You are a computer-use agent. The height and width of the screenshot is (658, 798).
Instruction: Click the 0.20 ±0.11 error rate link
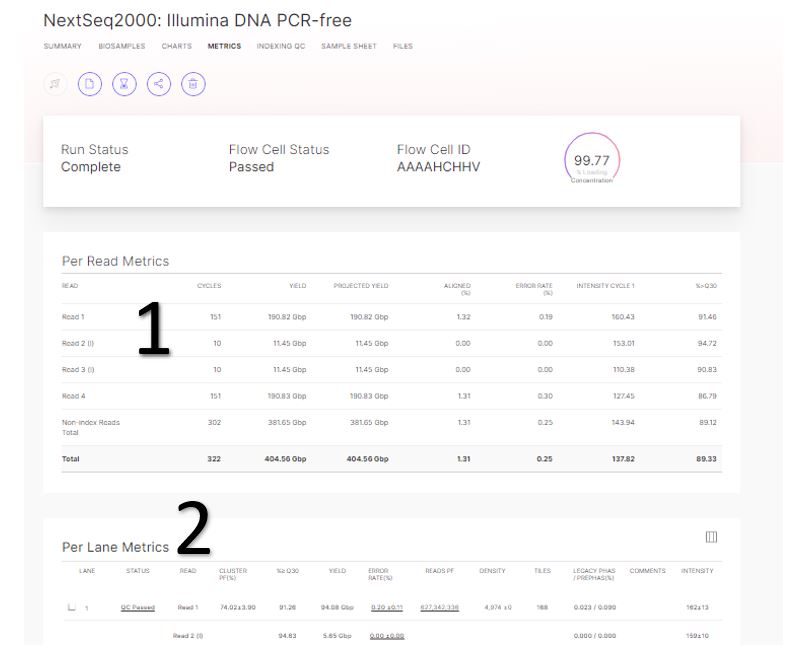coord(387,607)
